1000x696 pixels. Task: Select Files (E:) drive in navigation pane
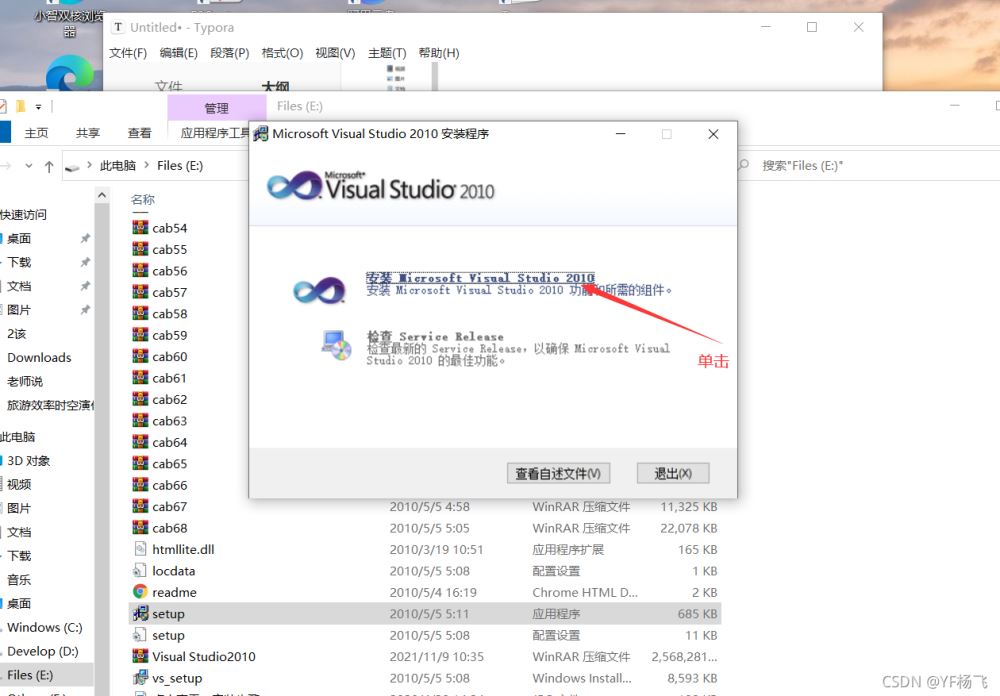tap(30, 674)
